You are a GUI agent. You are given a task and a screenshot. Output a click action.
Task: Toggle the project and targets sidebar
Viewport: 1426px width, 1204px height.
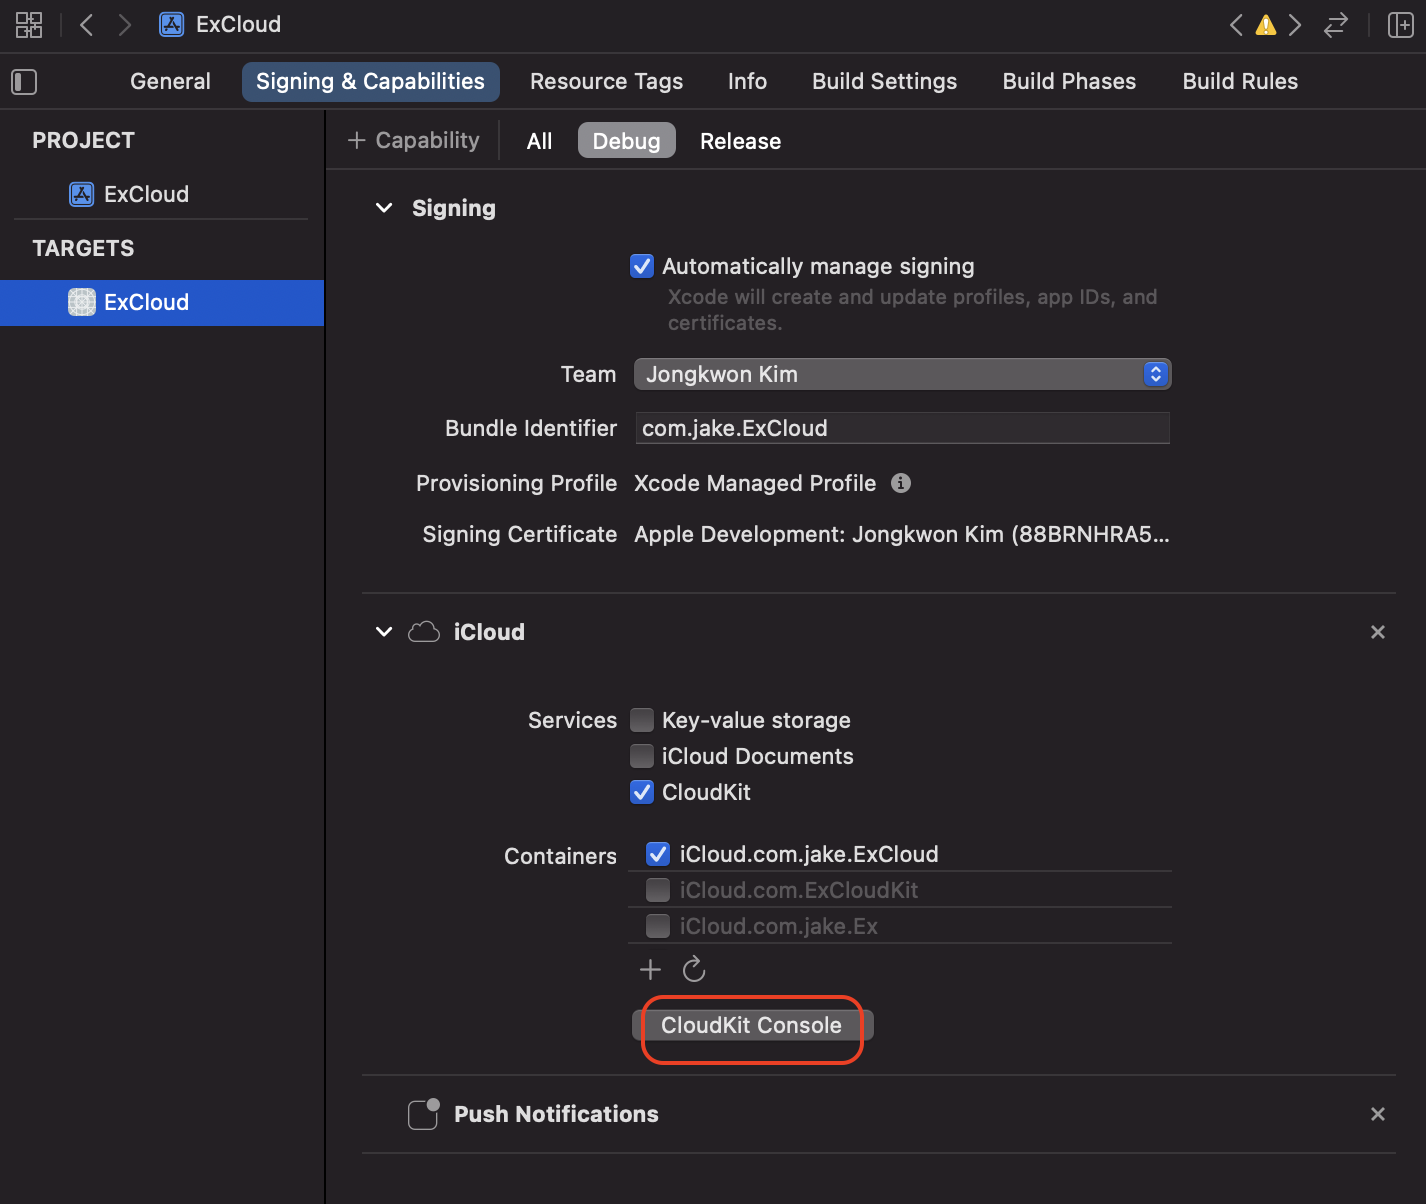(24, 82)
